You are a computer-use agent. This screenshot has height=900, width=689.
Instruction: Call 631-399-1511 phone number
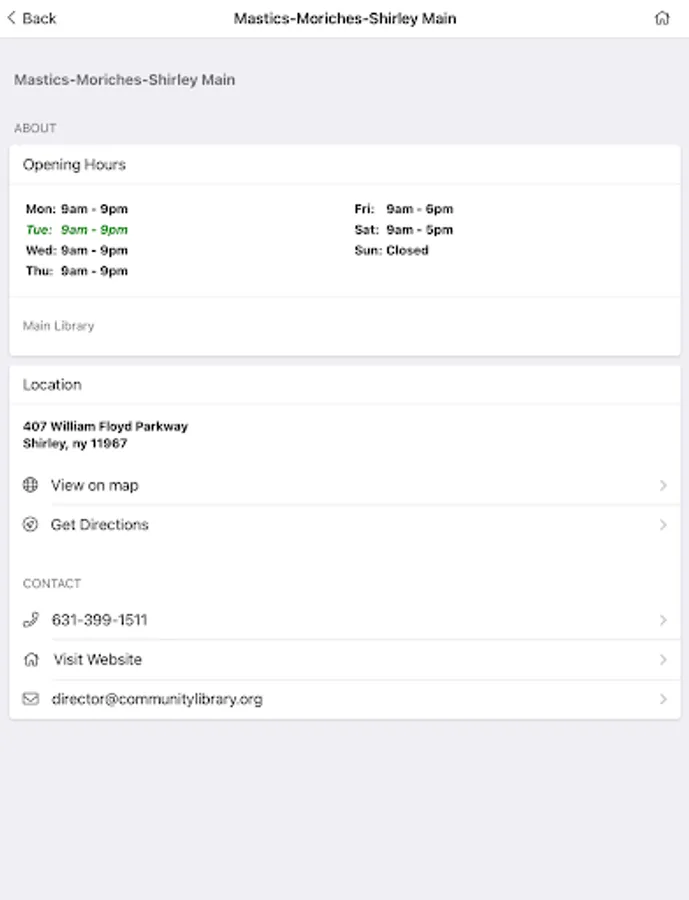coord(99,620)
